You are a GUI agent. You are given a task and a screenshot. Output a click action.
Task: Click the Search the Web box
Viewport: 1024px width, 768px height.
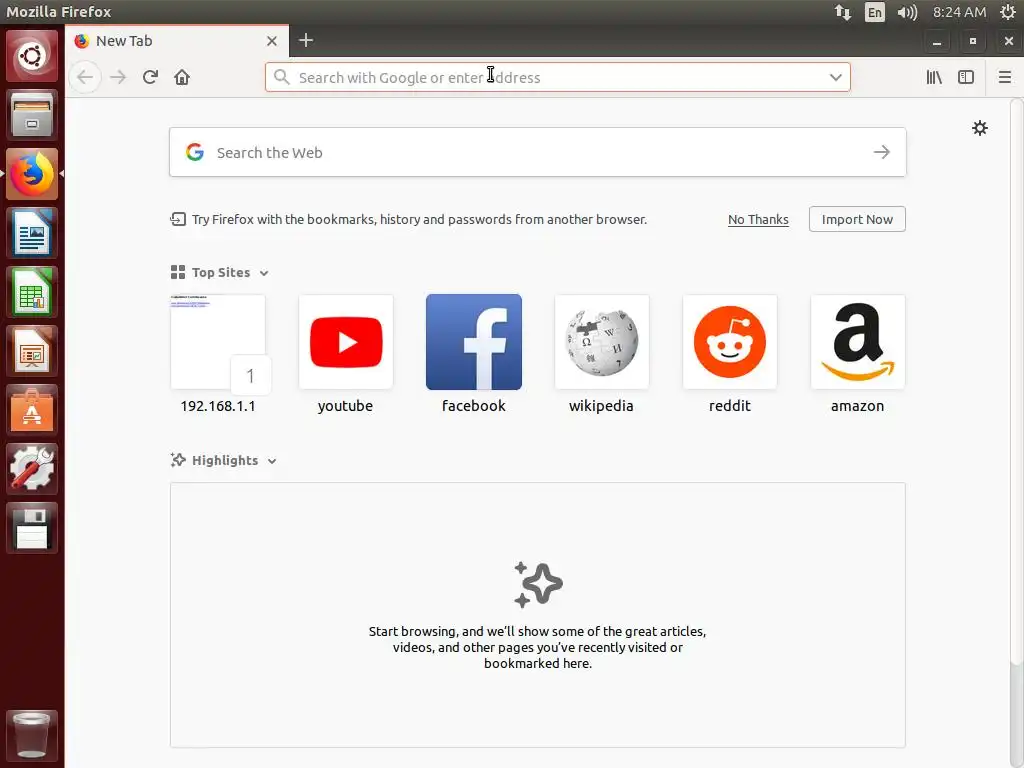tap(537, 152)
